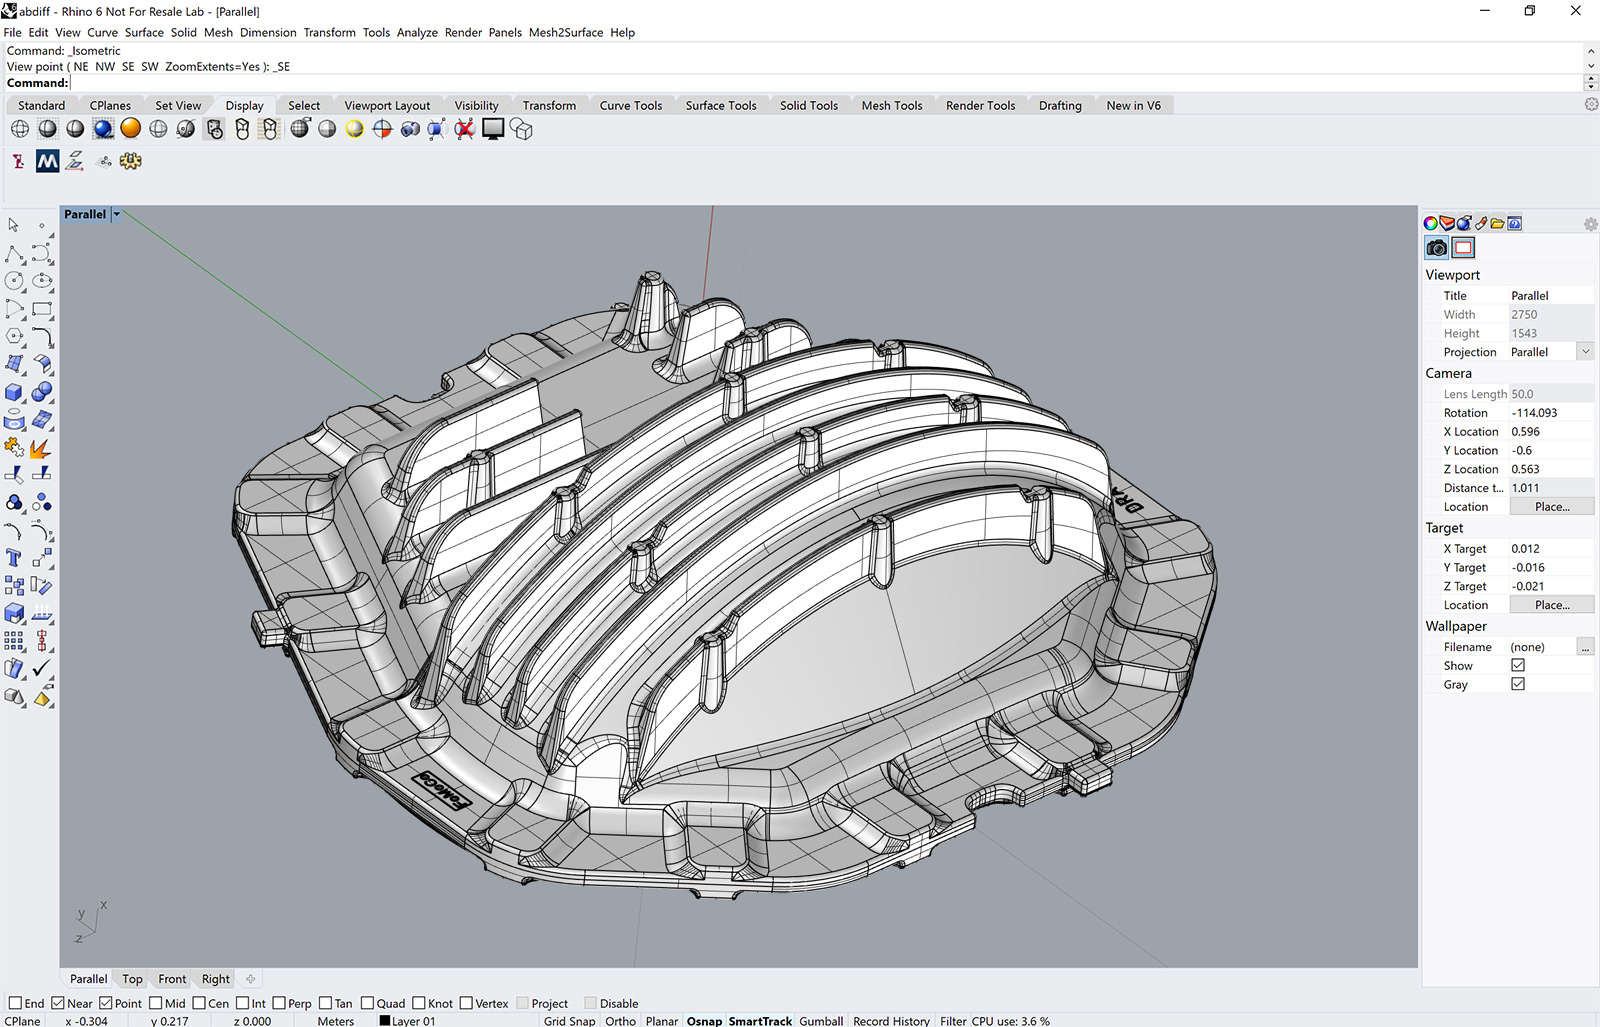Switch to the Surface Tools toolbar tab

[720, 105]
